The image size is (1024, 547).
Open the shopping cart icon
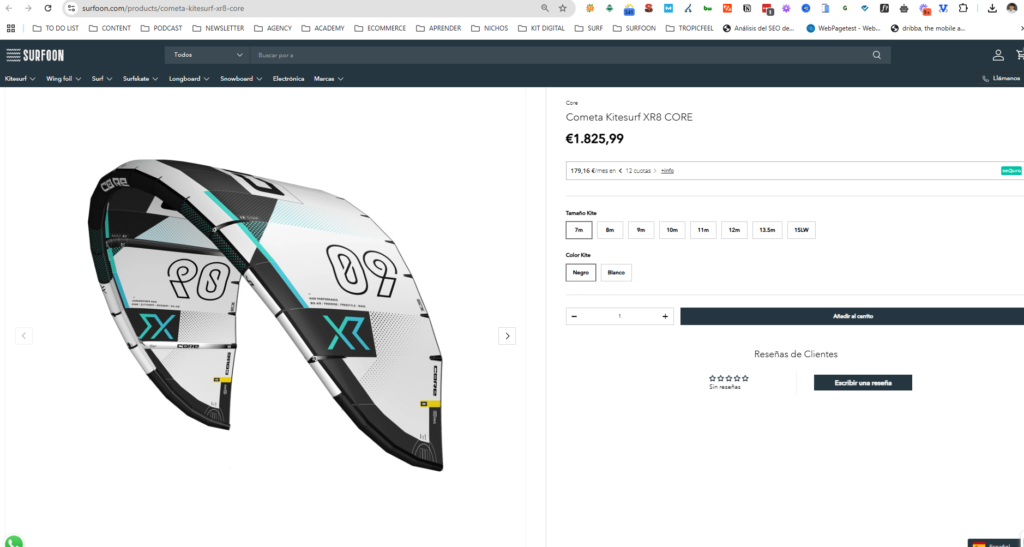pos(1019,55)
